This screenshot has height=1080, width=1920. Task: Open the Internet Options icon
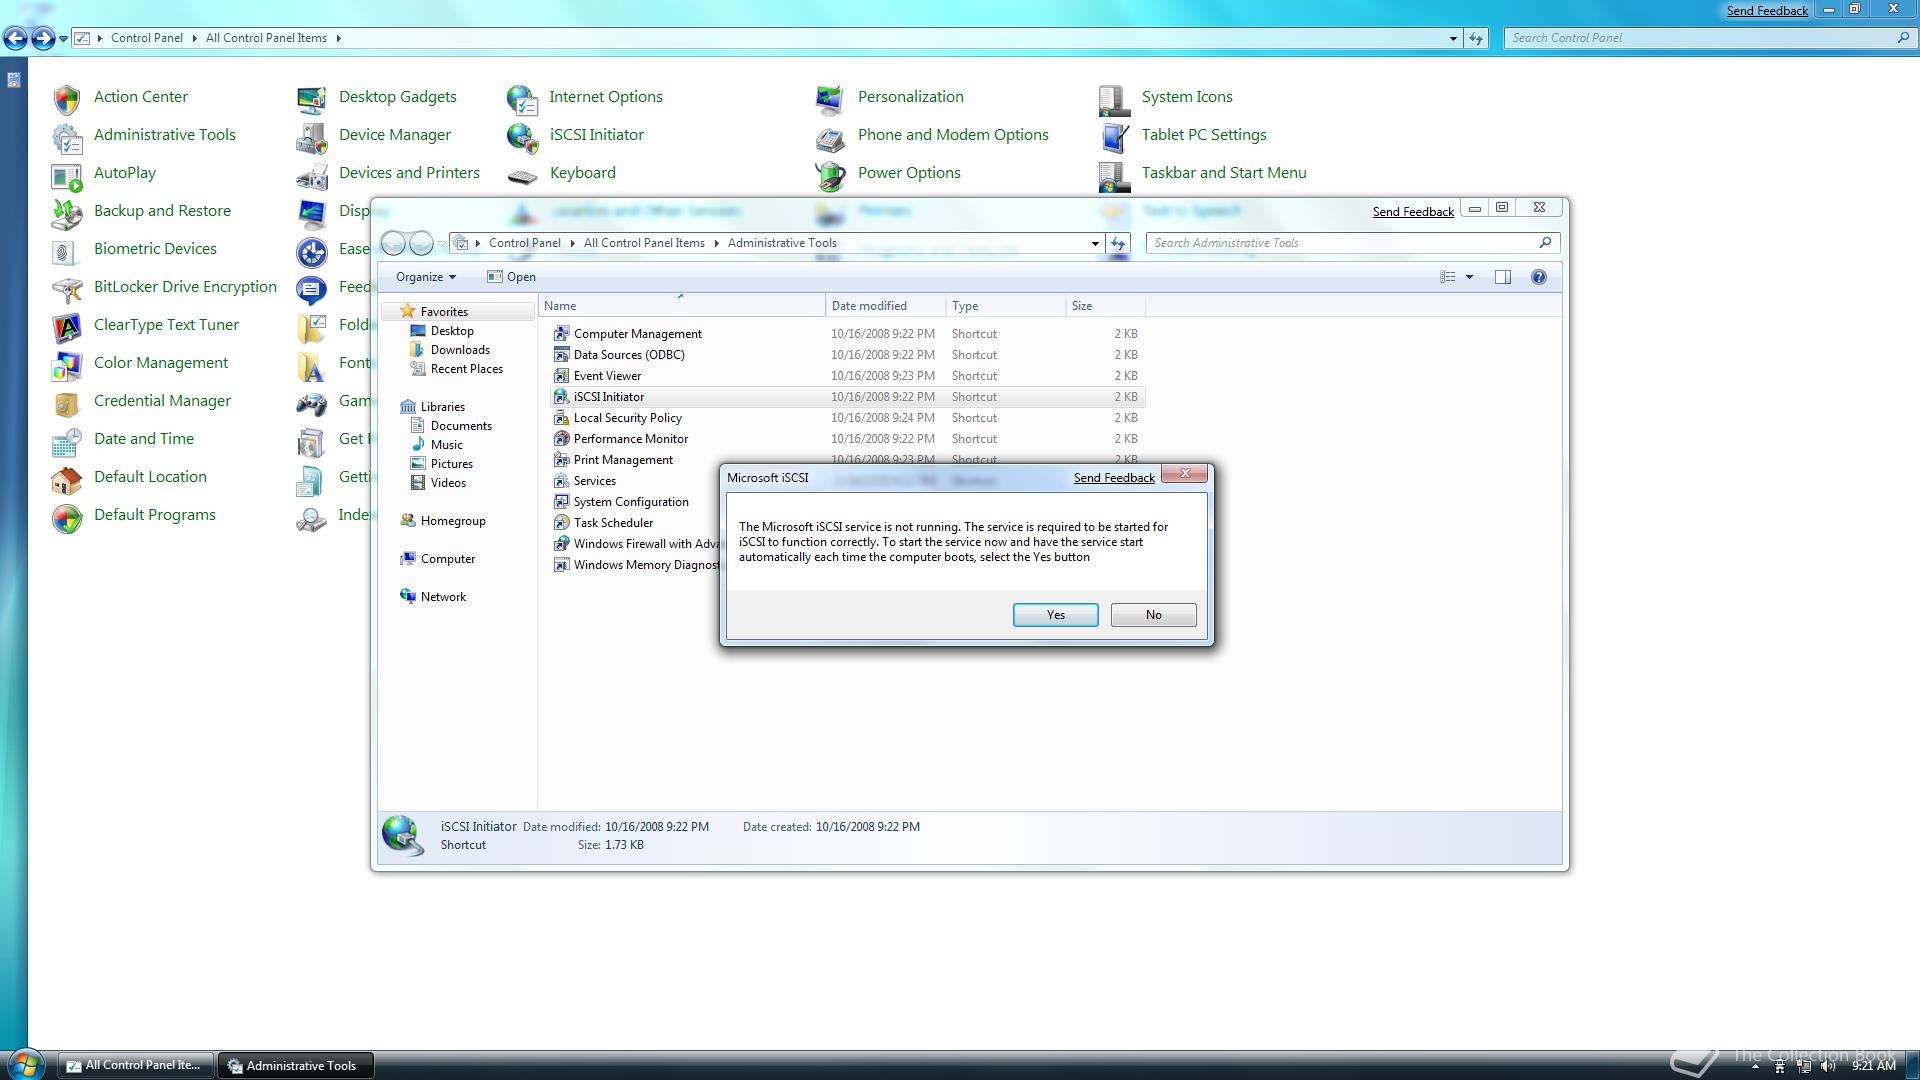(522, 98)
